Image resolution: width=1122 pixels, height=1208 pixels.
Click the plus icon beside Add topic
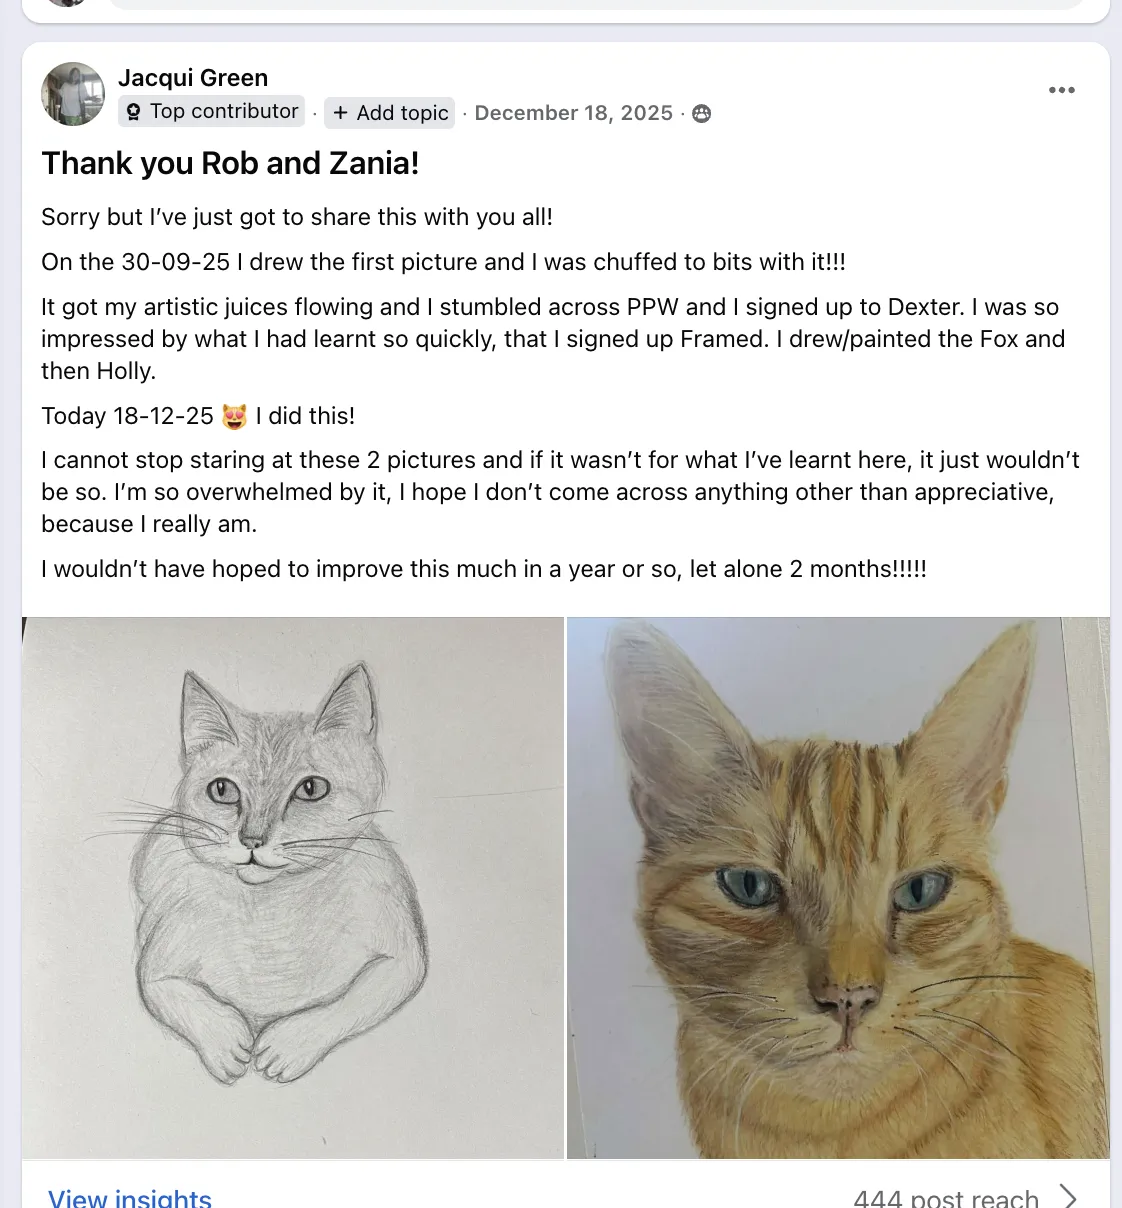pyautogui.click(x=340, y=113)
